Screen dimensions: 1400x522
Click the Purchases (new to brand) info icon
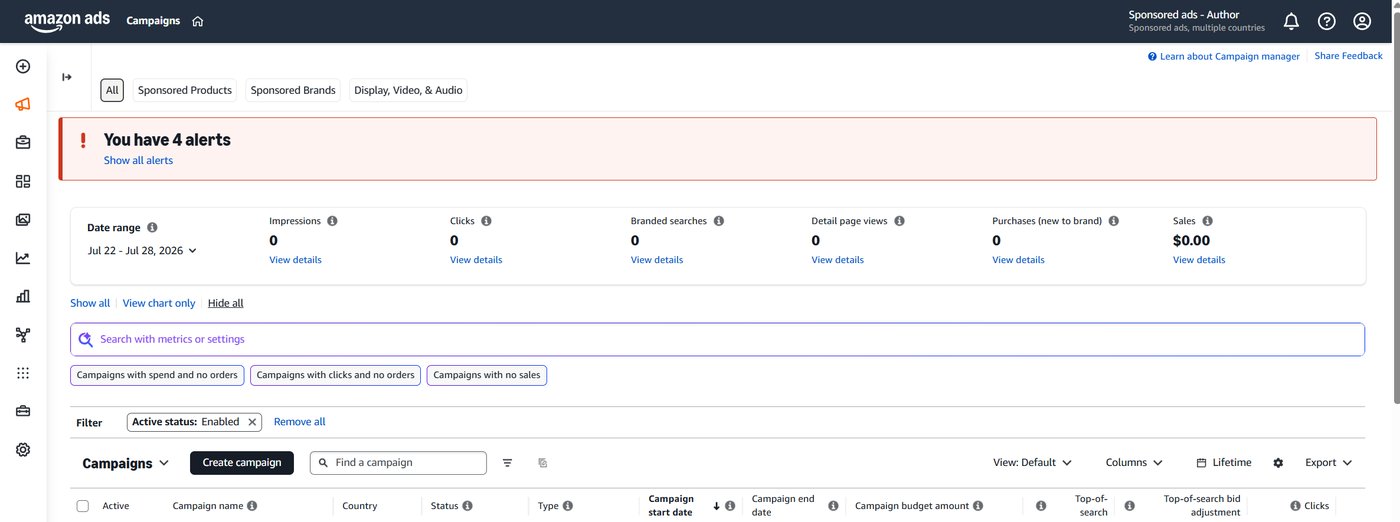(x=1113, y=221)
